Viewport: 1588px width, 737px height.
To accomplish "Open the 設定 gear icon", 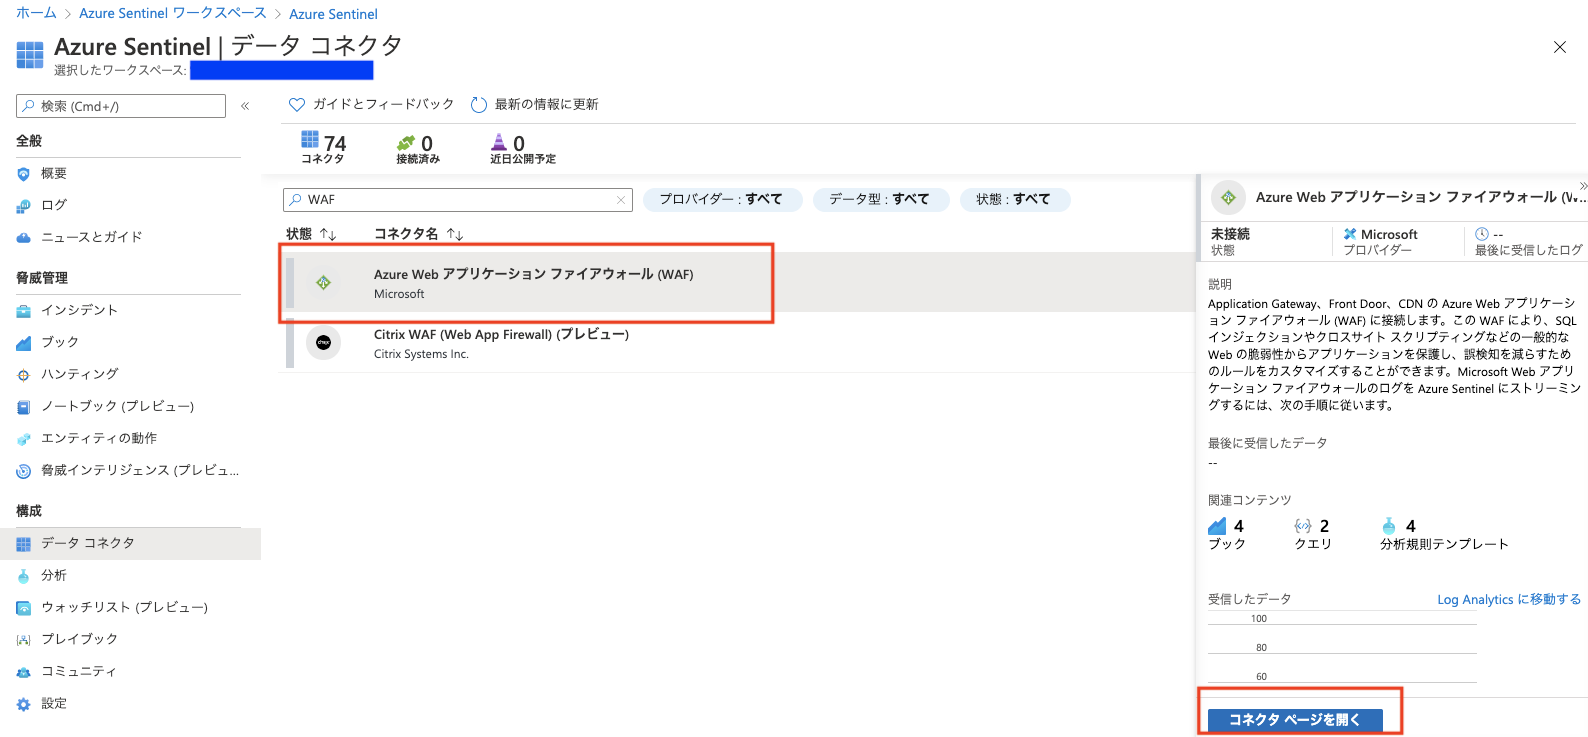I will tap(24, 704).
